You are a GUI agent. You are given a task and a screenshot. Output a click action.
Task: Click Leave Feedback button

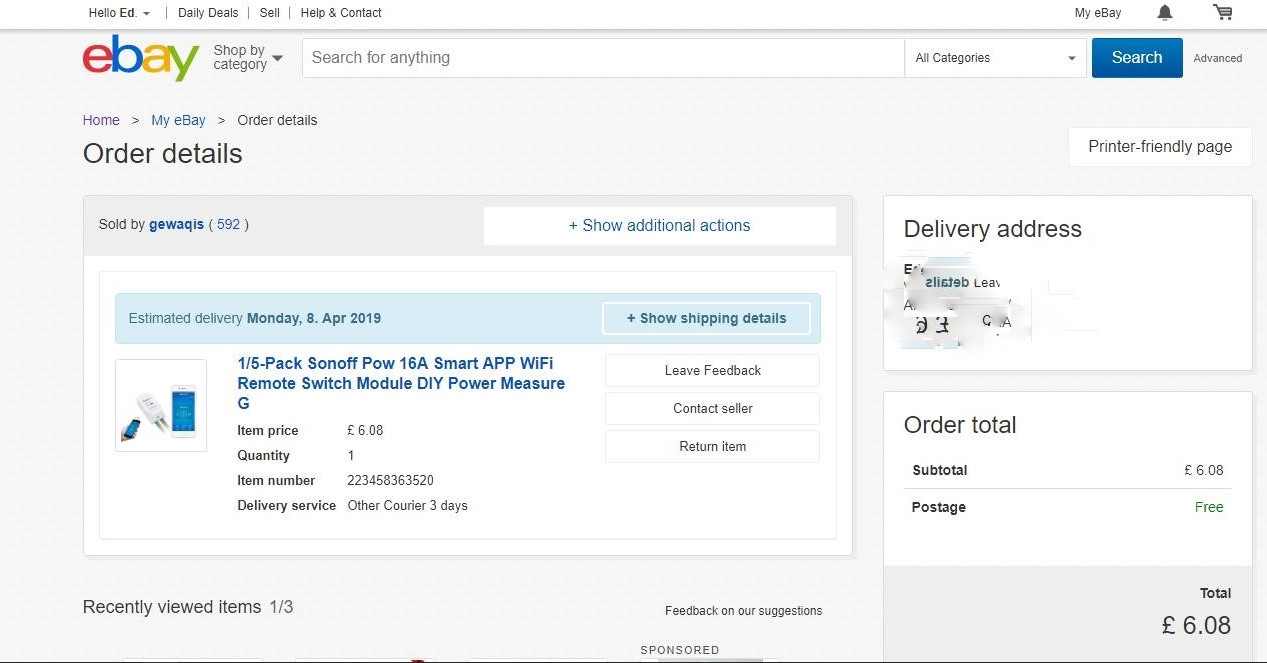click(x=712, y=370)
